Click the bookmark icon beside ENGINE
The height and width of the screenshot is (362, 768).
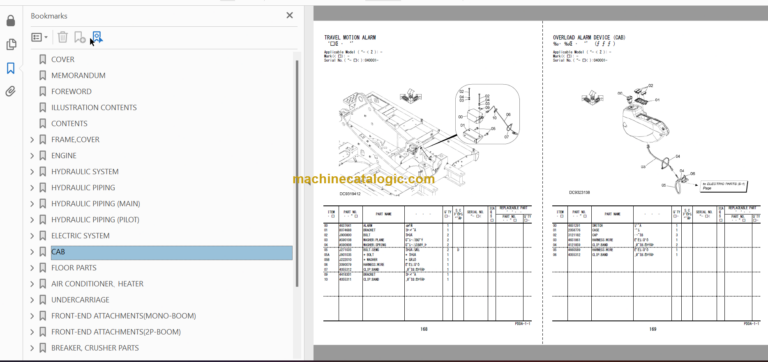[x=43, y=156]
